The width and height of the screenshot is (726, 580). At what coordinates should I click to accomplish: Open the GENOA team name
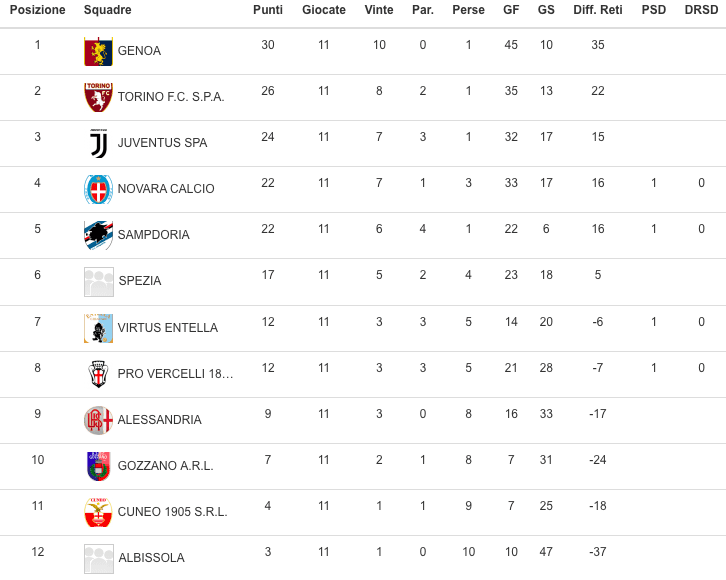pyautogui.click(x=139, y=51)
